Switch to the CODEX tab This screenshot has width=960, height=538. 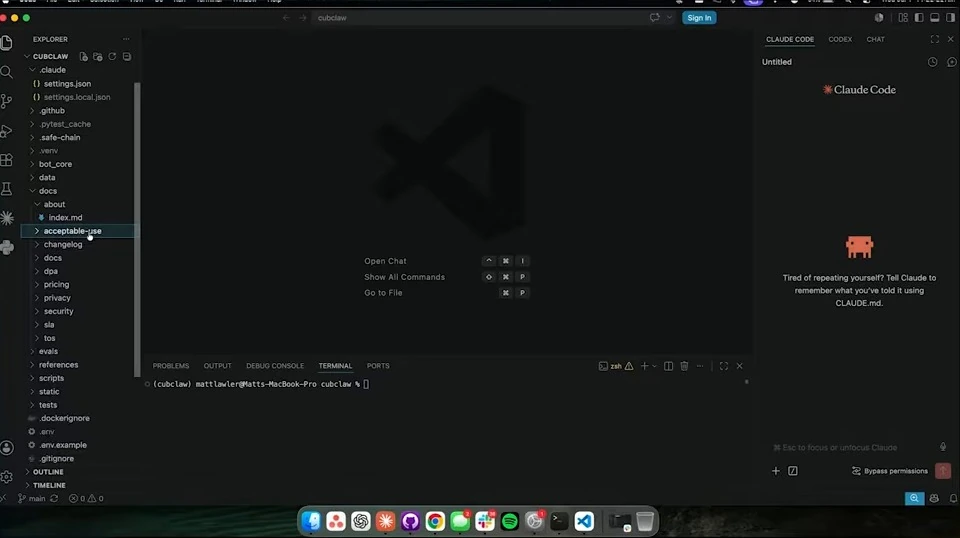840,39
